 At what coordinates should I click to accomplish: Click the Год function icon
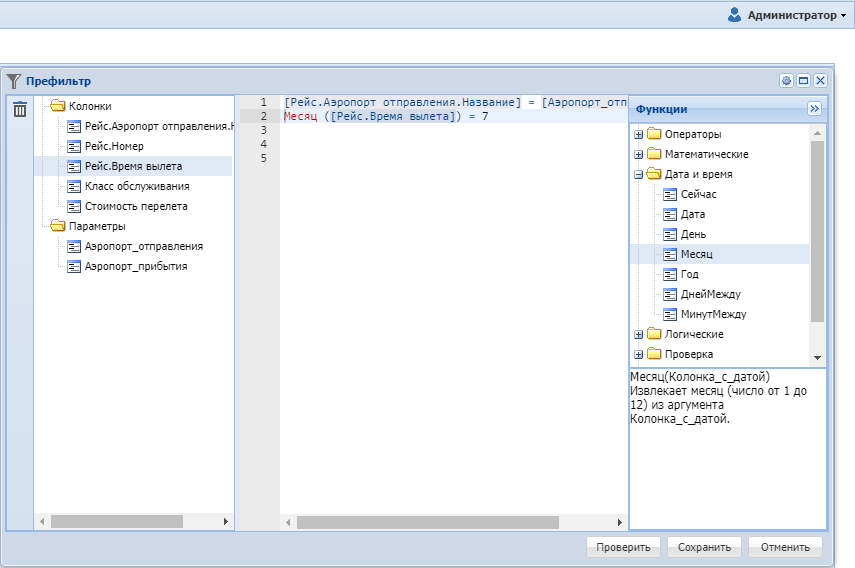[x=671, y=274]
